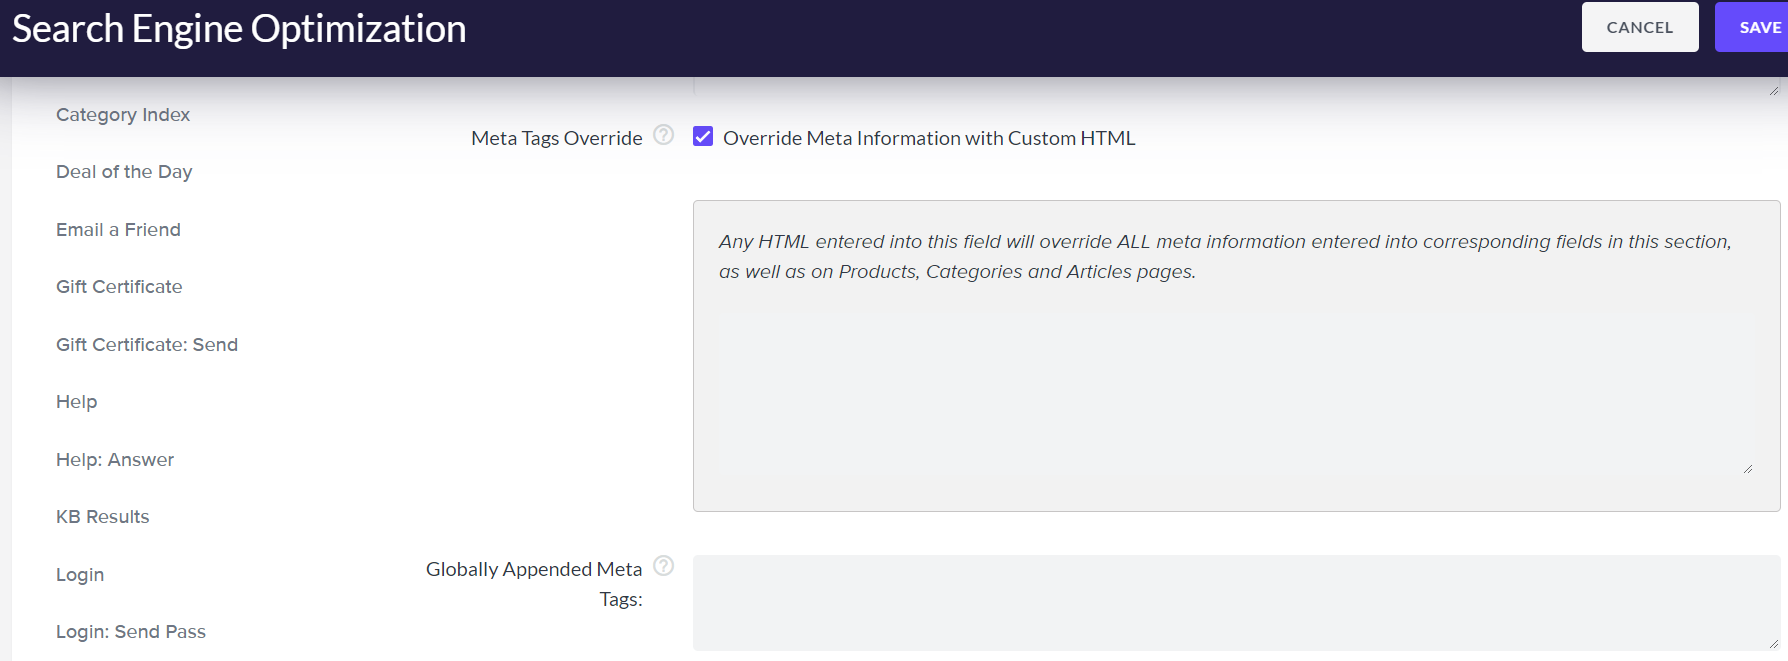Image resolution: width=1788 pixels, height=661 pixels.
Task: Open the Category Index page settings
Action: [x=123, y=115]
